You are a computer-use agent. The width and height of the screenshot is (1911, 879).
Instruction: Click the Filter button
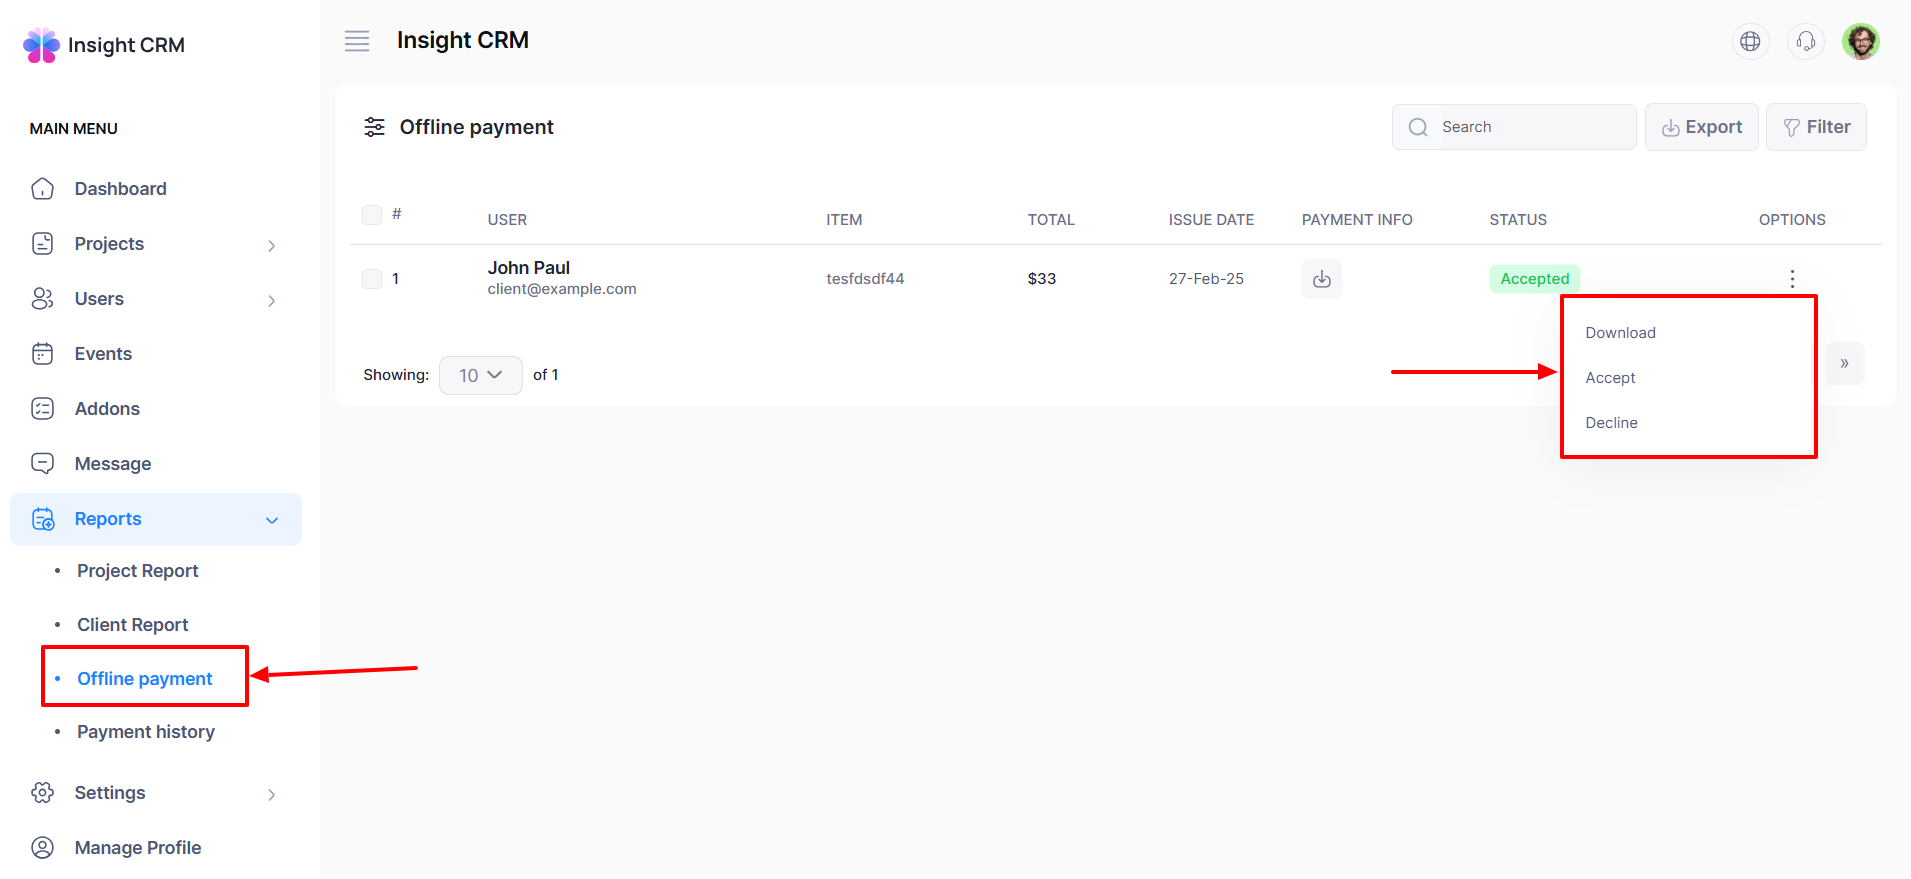1816,127
